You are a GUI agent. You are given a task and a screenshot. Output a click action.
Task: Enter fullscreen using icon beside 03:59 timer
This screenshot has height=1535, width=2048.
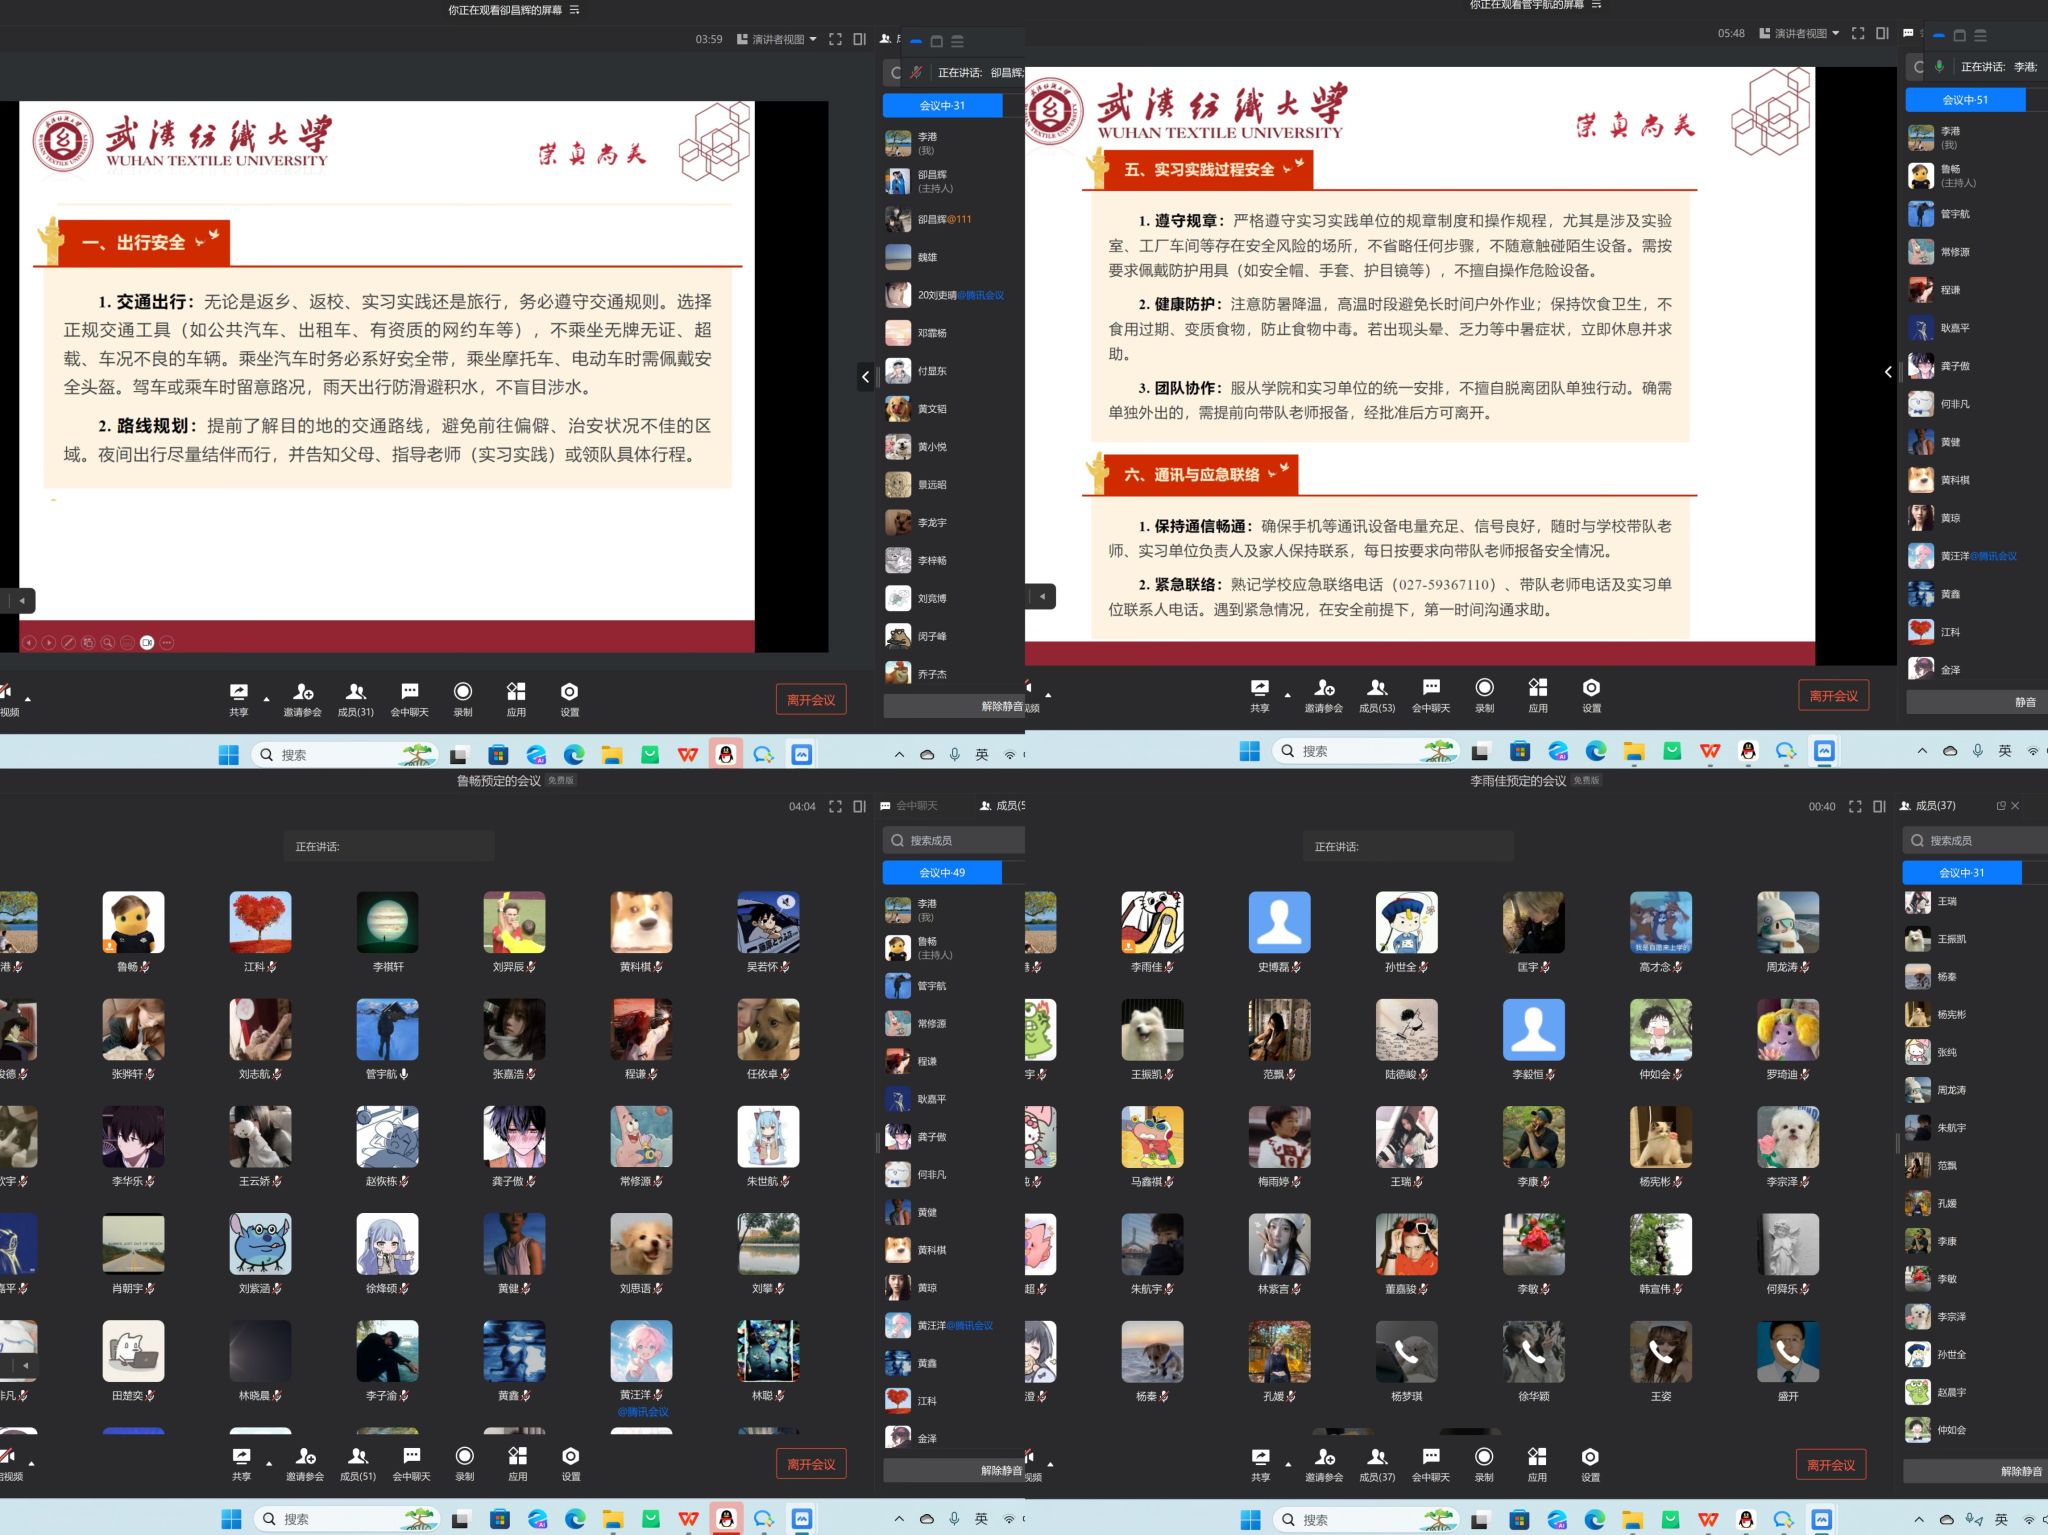tap(835, 39)
